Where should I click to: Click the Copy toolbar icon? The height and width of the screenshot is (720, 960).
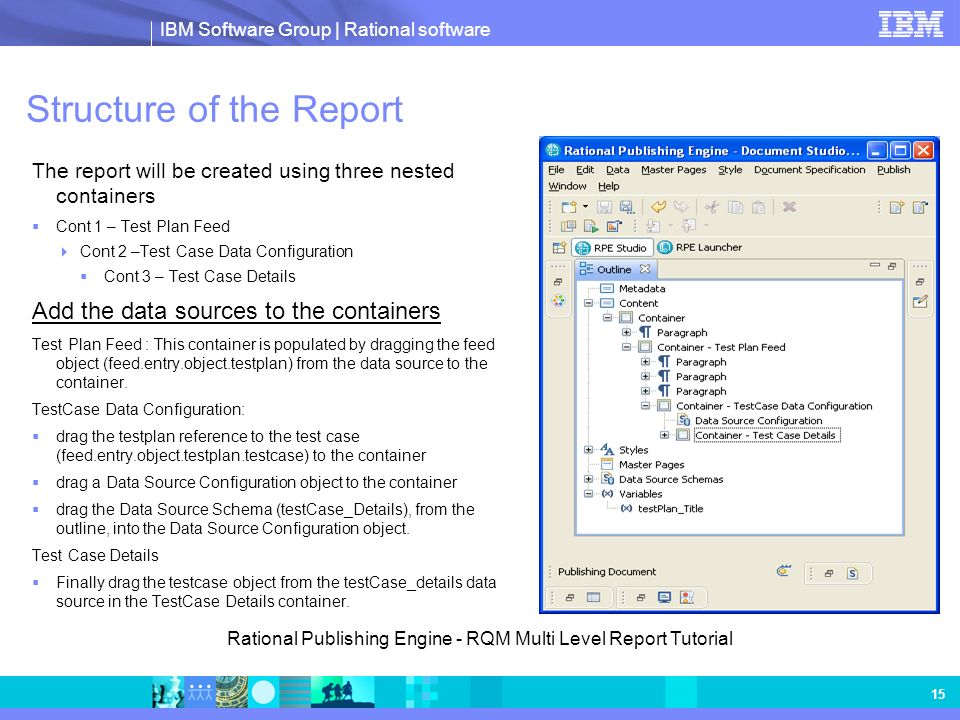(x=735, y=207)
